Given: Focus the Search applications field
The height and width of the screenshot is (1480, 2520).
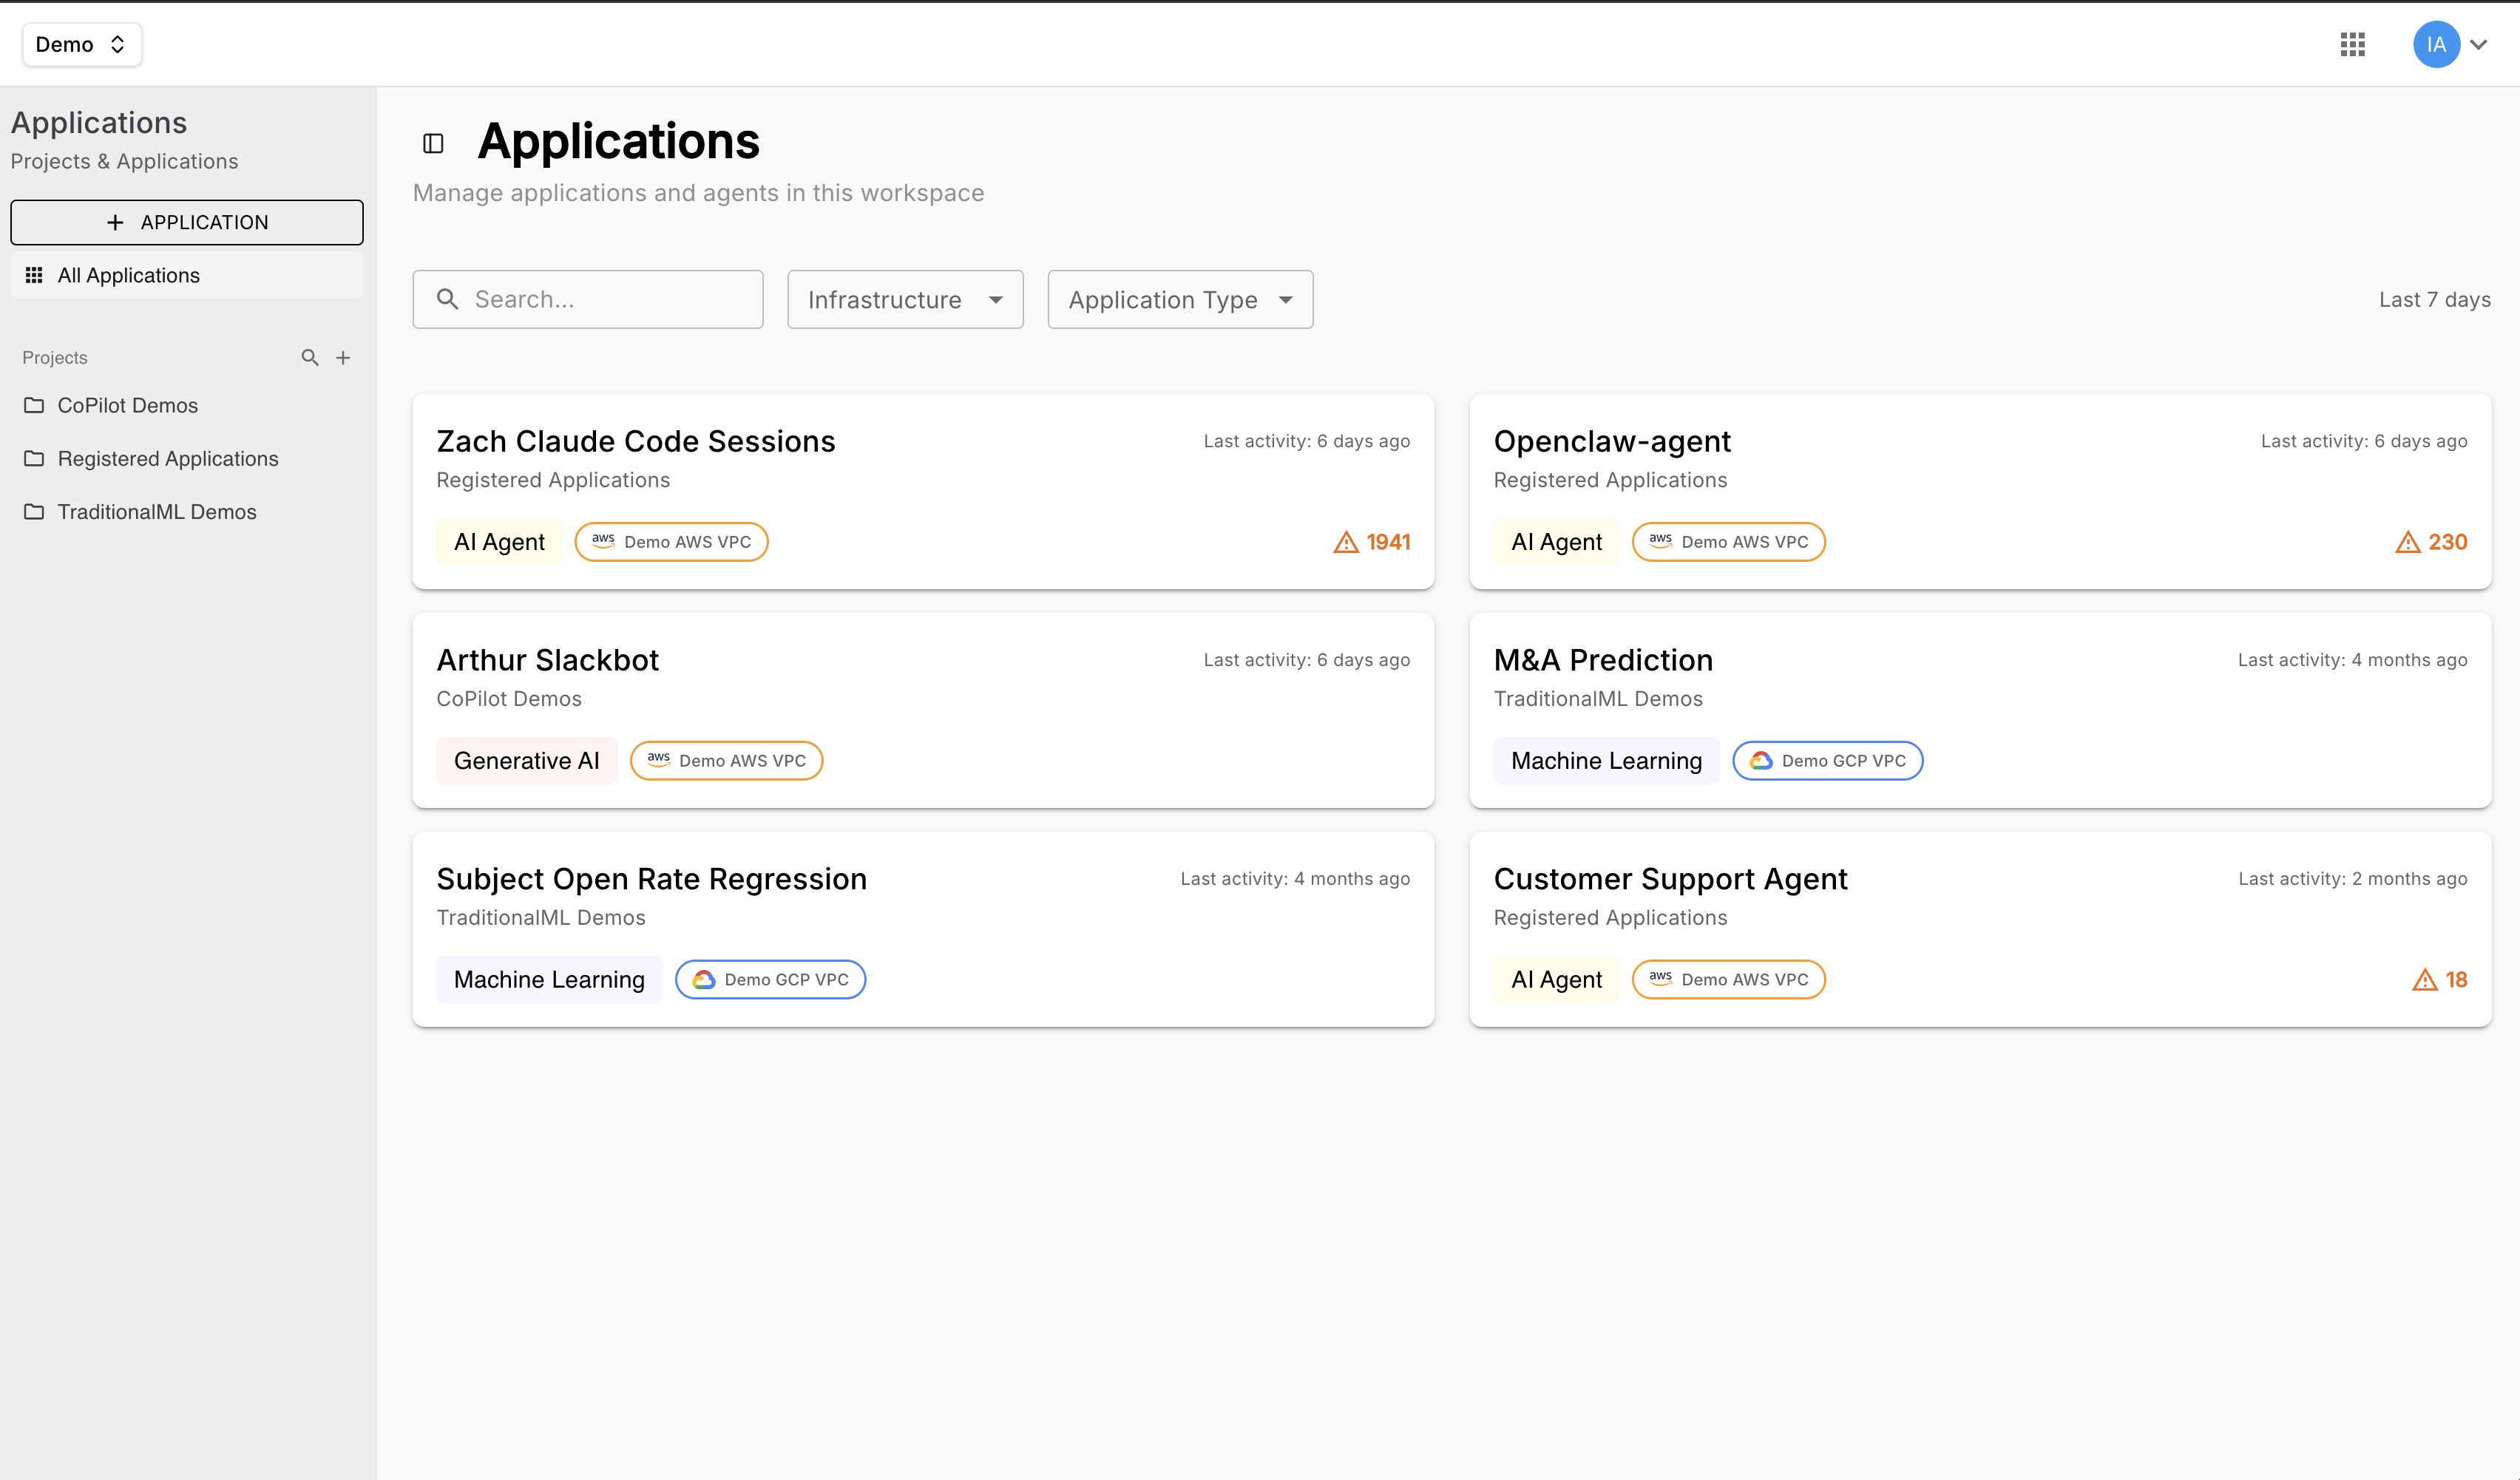Looking at the screenshot, I should pyautogui.click(x=588, y=299).
